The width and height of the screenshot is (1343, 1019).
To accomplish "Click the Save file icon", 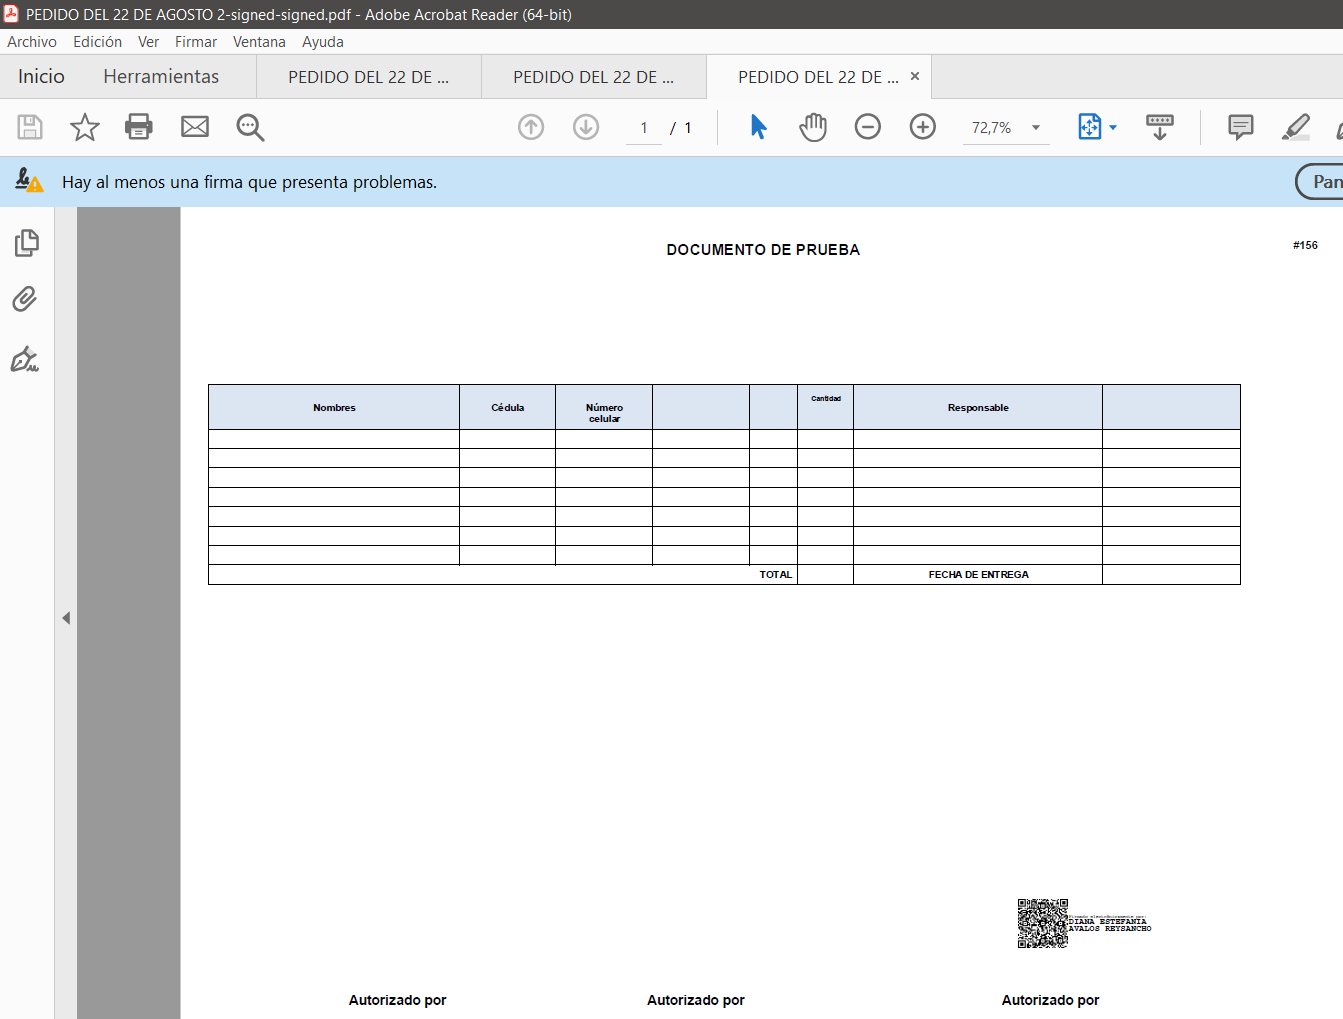I will pyautogui.click(x=30, y=127).
